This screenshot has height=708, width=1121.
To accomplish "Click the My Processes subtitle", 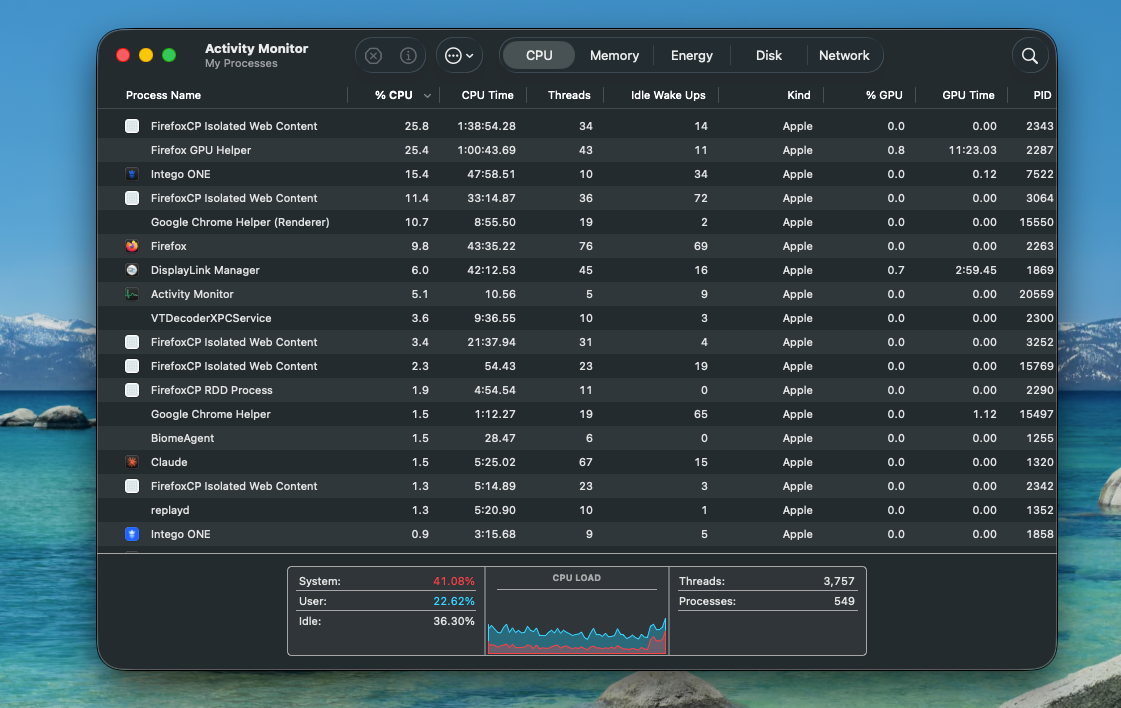I will [241, 64].
